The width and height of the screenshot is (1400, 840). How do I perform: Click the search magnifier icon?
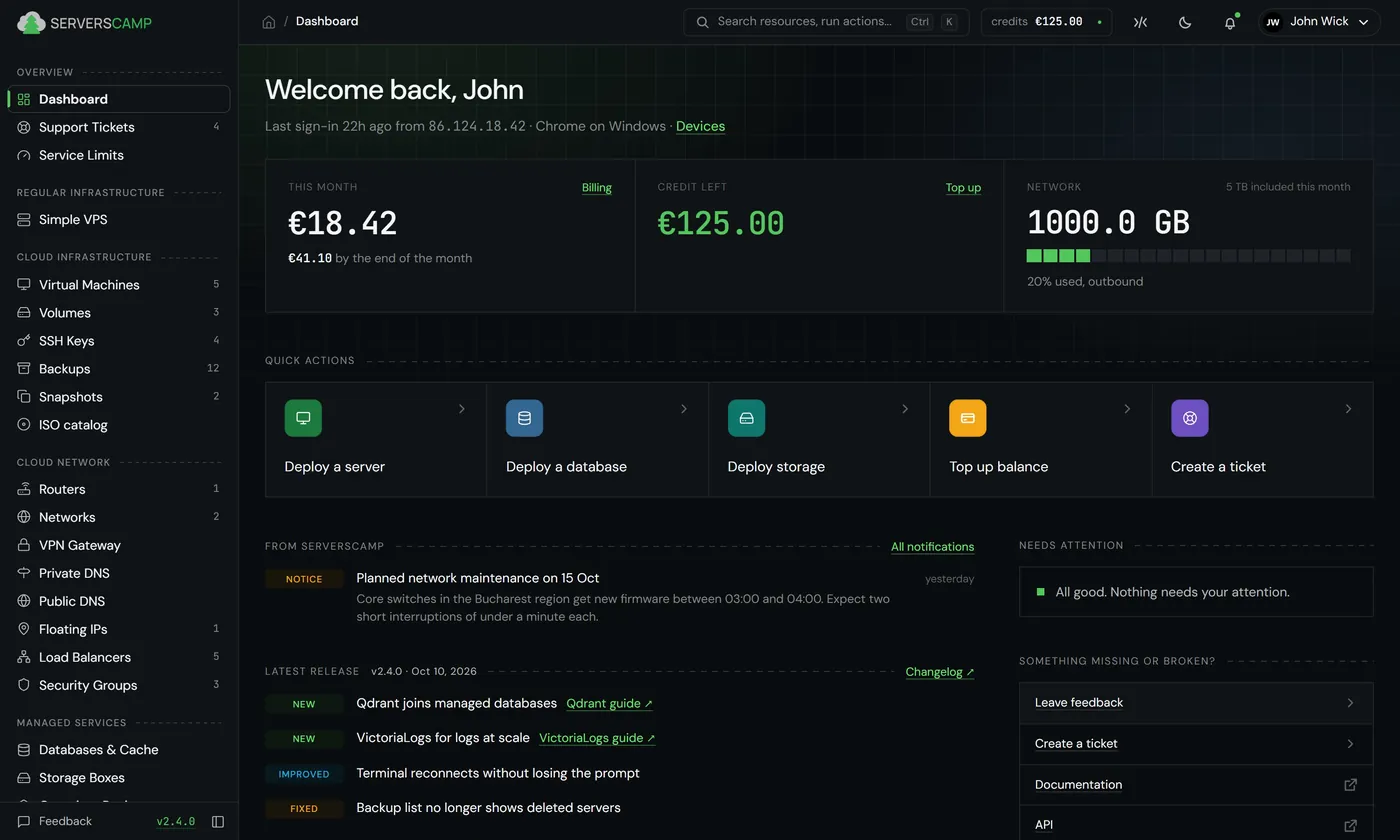pos(703,22)
